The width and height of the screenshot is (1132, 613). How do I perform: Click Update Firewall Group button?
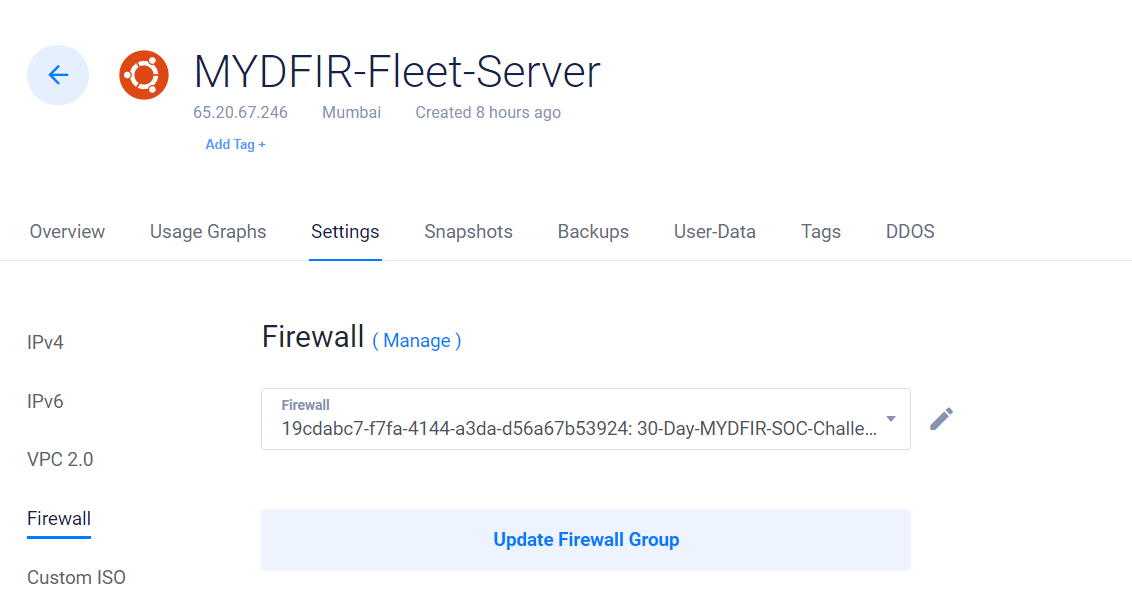[x=585, y=540]
